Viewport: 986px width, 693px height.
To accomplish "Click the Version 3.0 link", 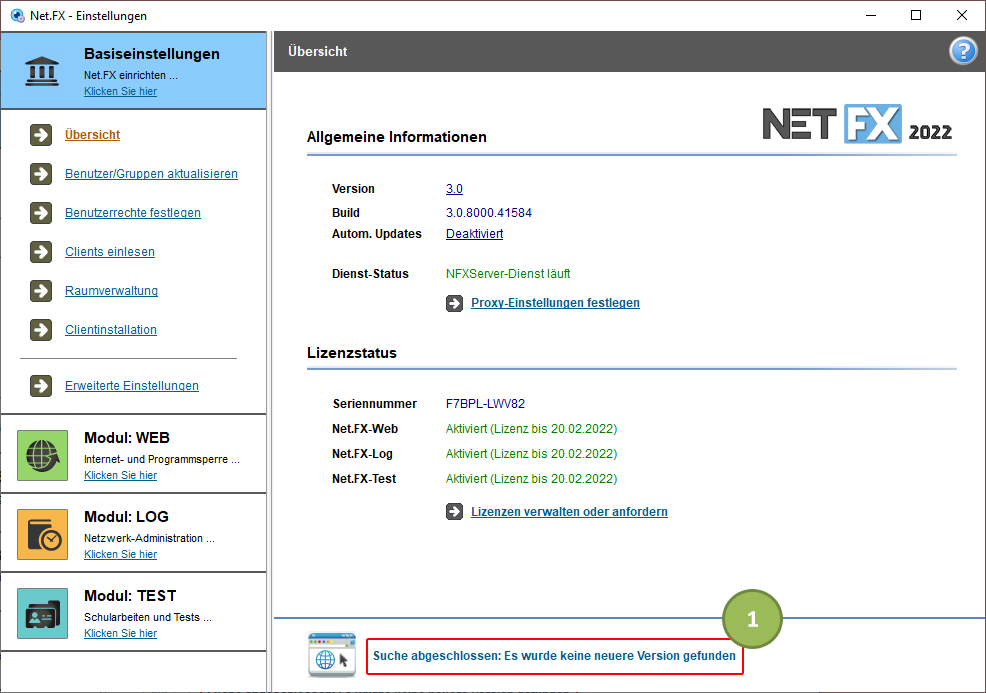I will pos(454,189).
